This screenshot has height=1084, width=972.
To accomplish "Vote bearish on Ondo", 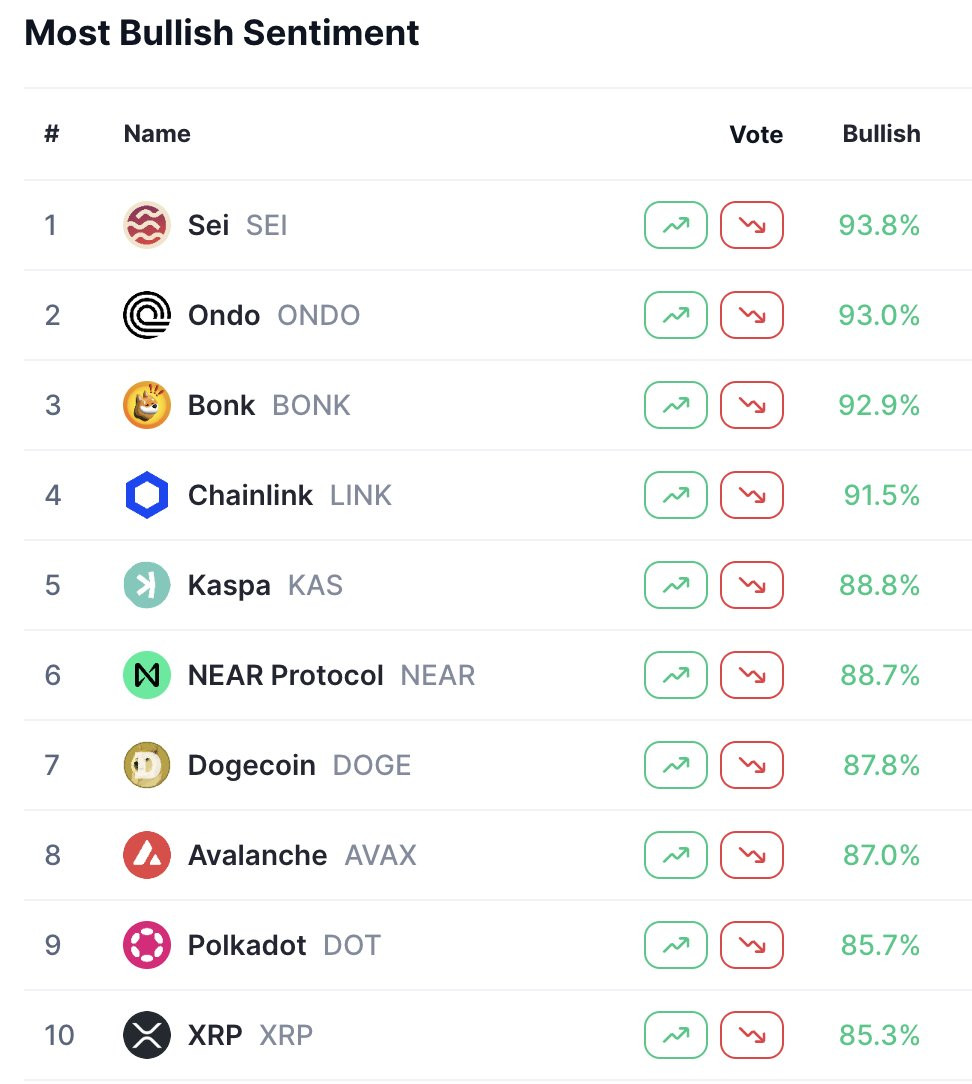I will point(752,315).
